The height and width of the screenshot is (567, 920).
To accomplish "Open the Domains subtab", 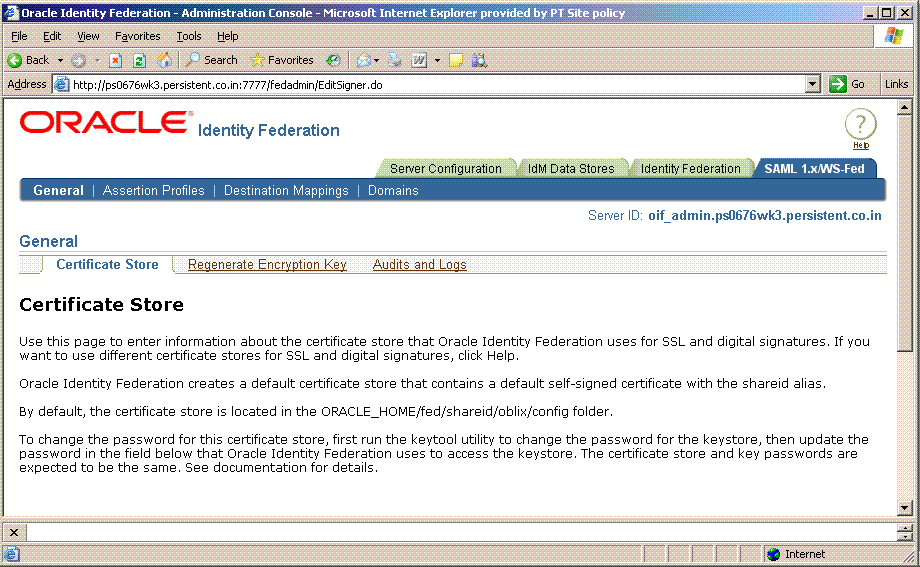I will click(x=393, y=191).
